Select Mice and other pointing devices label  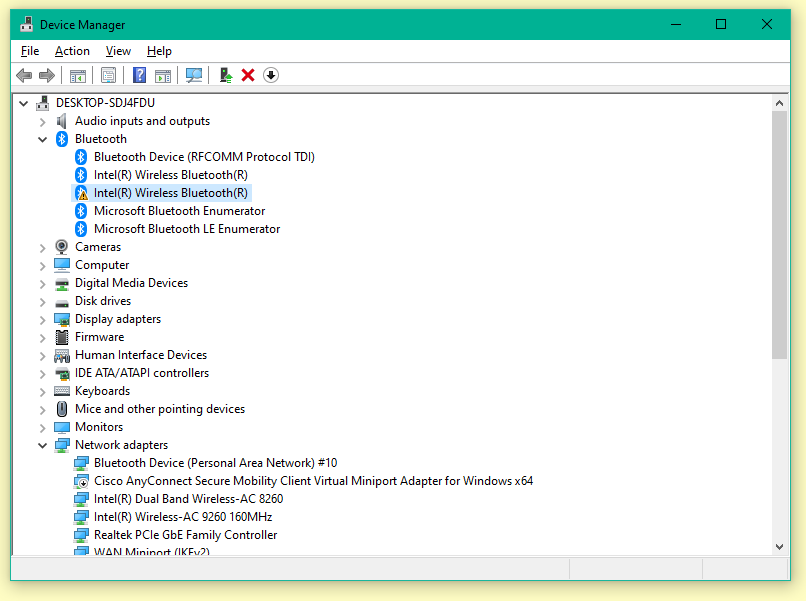tap(160, 409)
